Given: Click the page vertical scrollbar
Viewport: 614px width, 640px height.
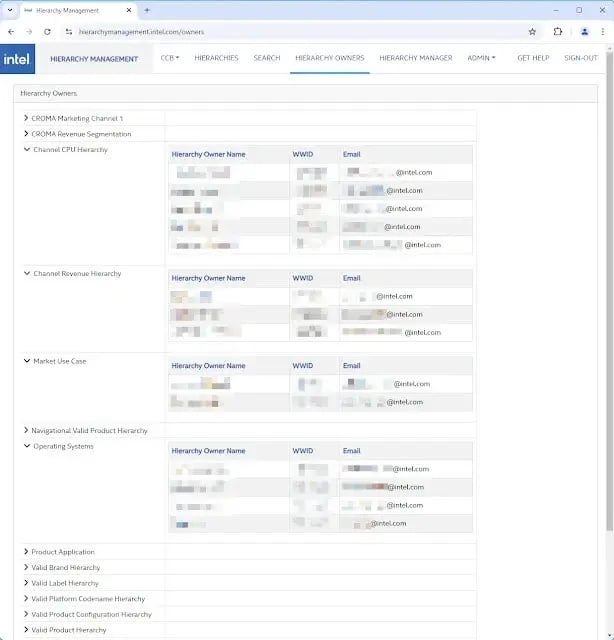Looking at the screenshot, I should 610,291.
